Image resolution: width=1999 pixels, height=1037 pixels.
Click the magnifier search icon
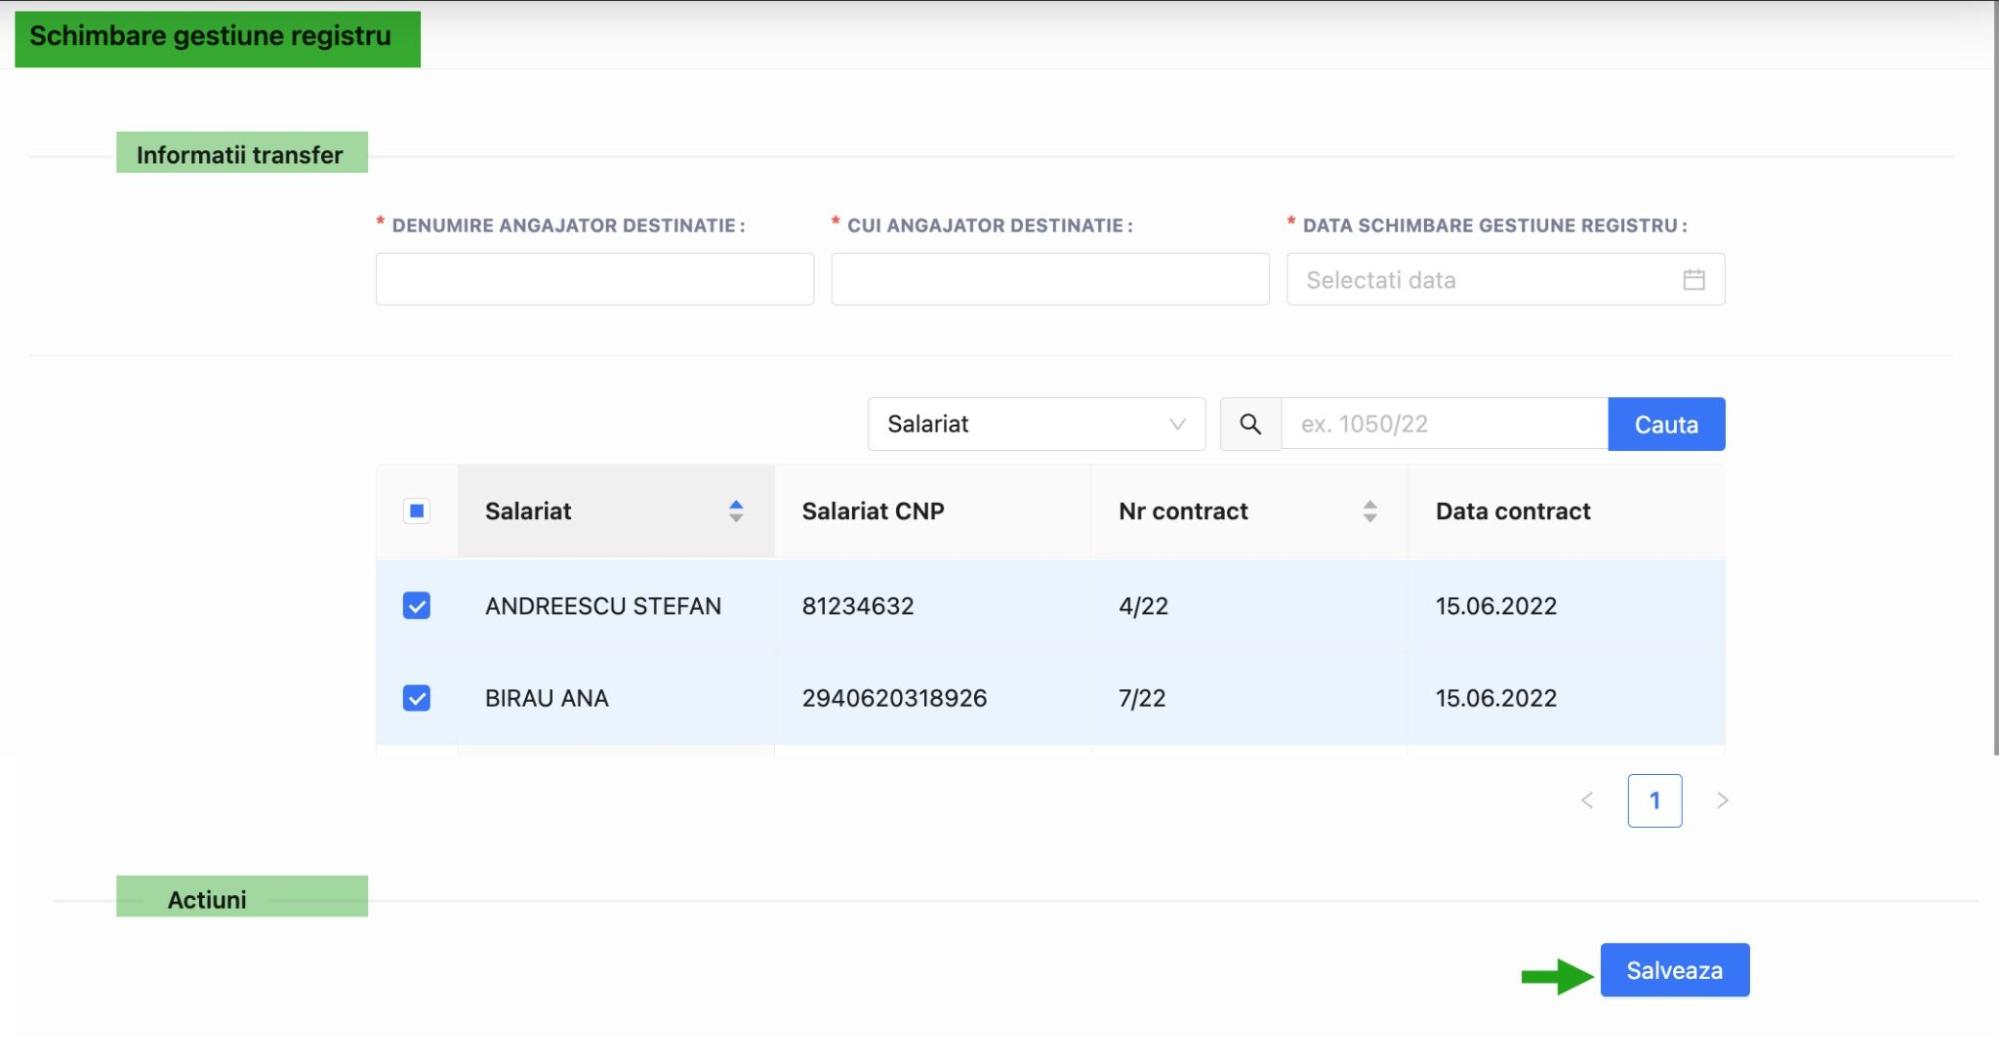click(x=1250, y=424)
